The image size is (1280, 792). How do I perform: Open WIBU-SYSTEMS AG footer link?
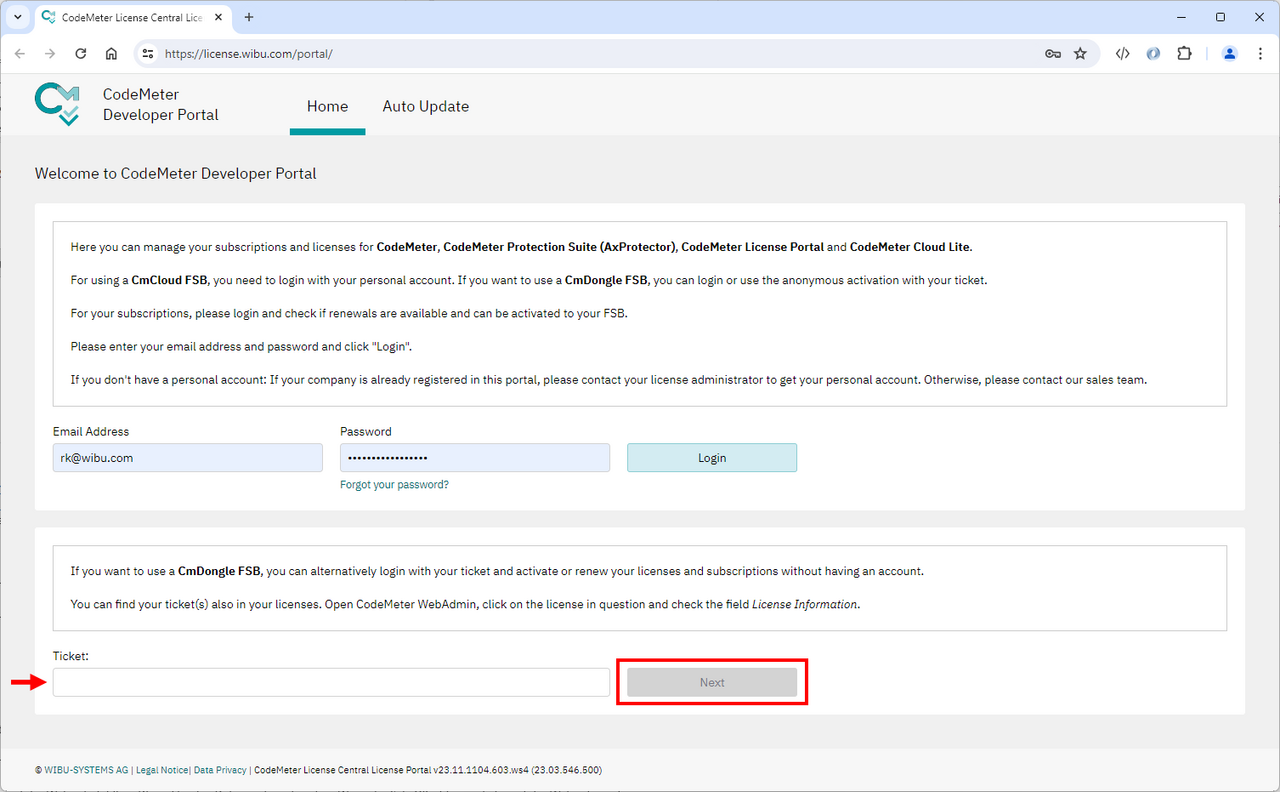point(86,770)
